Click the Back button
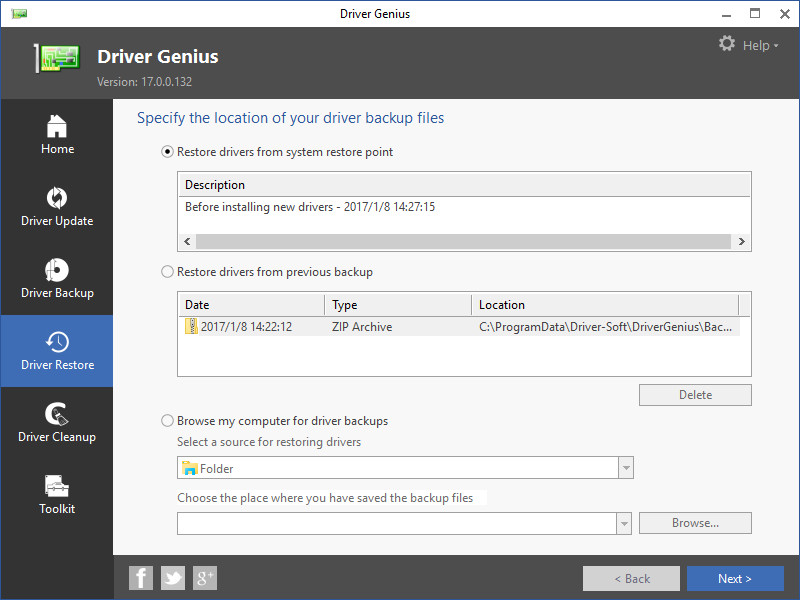This screenshot has height=600, width=800. tap(631, 579)
